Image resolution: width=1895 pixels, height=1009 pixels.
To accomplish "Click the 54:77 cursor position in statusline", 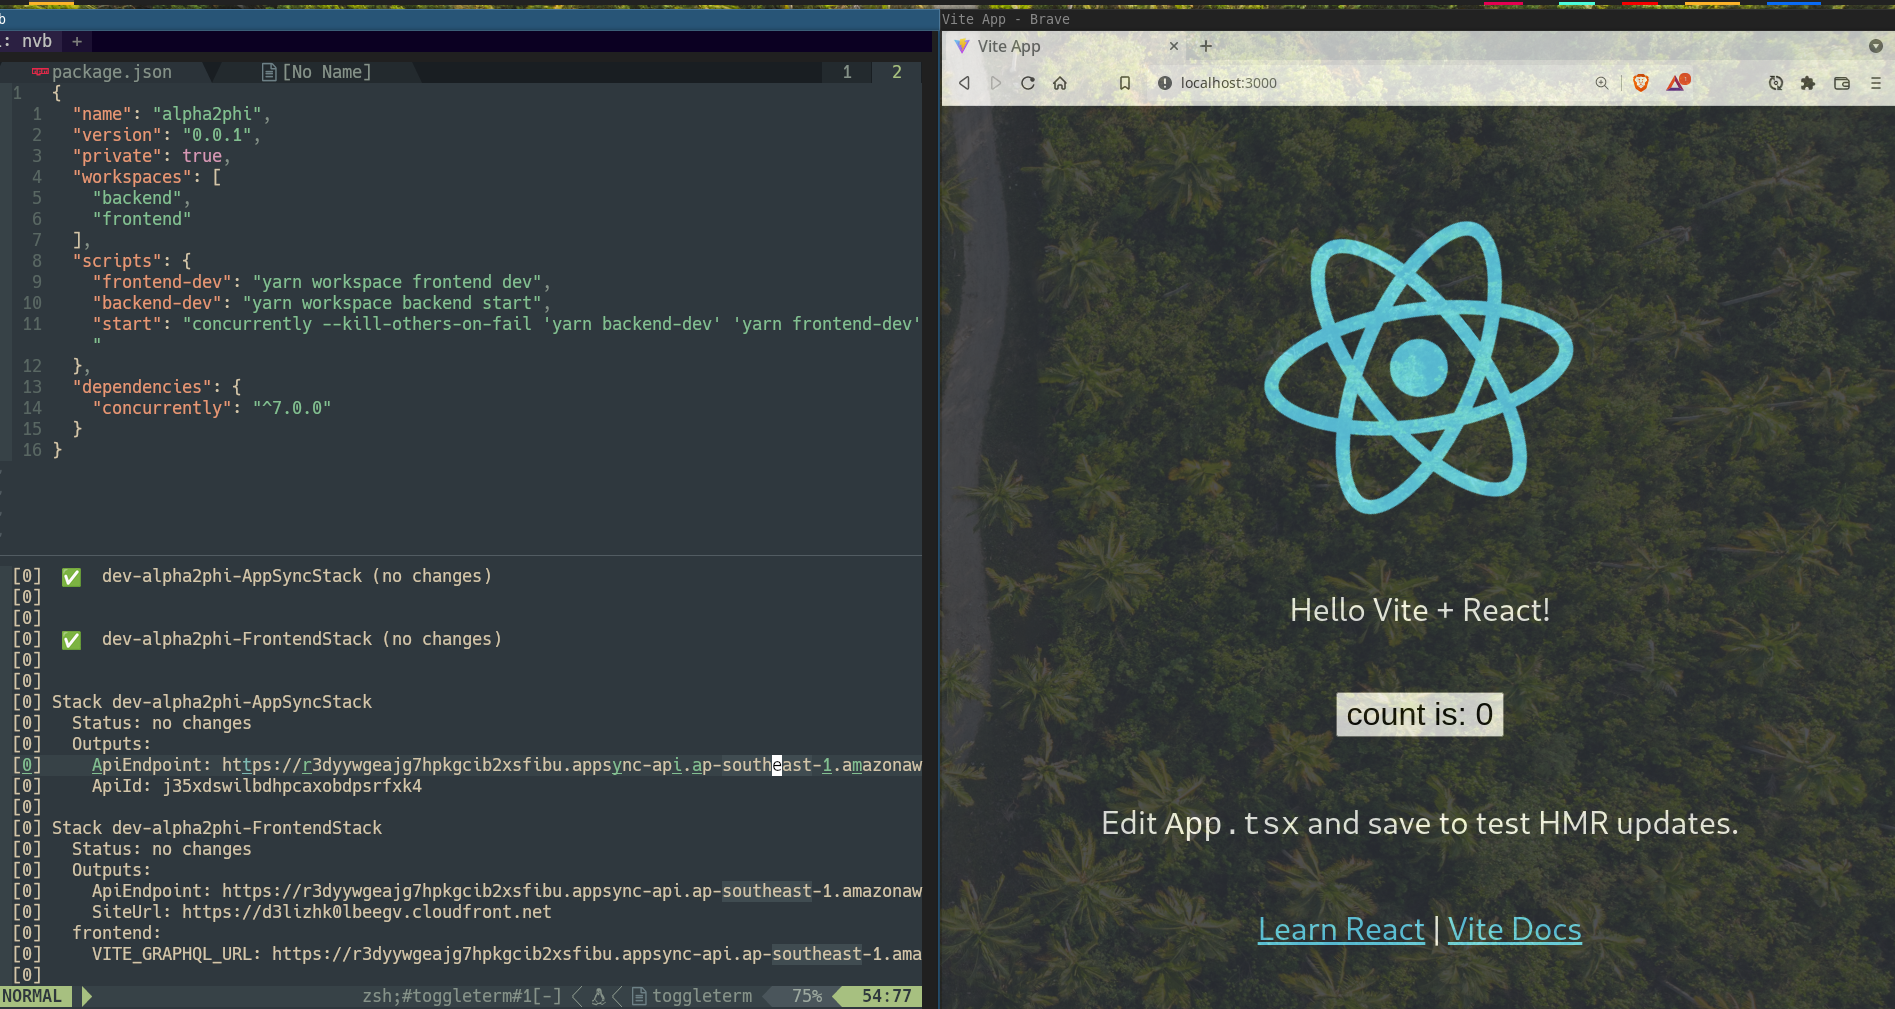I will coord(887,996).
